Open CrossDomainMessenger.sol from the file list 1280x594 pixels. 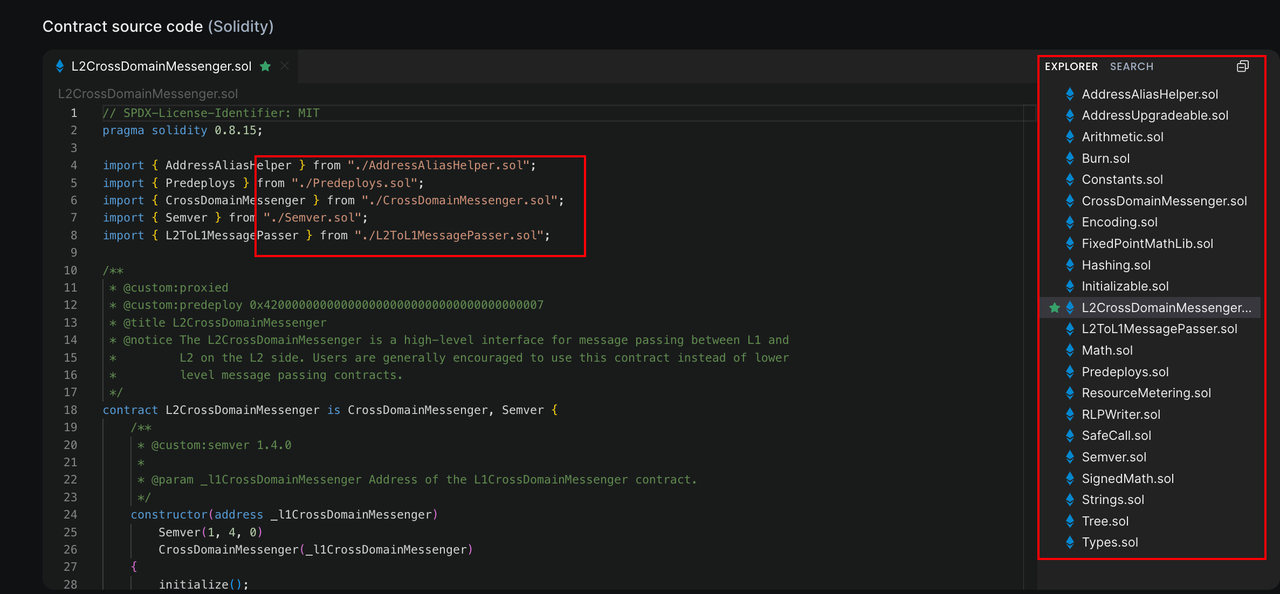click(x=1164, y=201)
